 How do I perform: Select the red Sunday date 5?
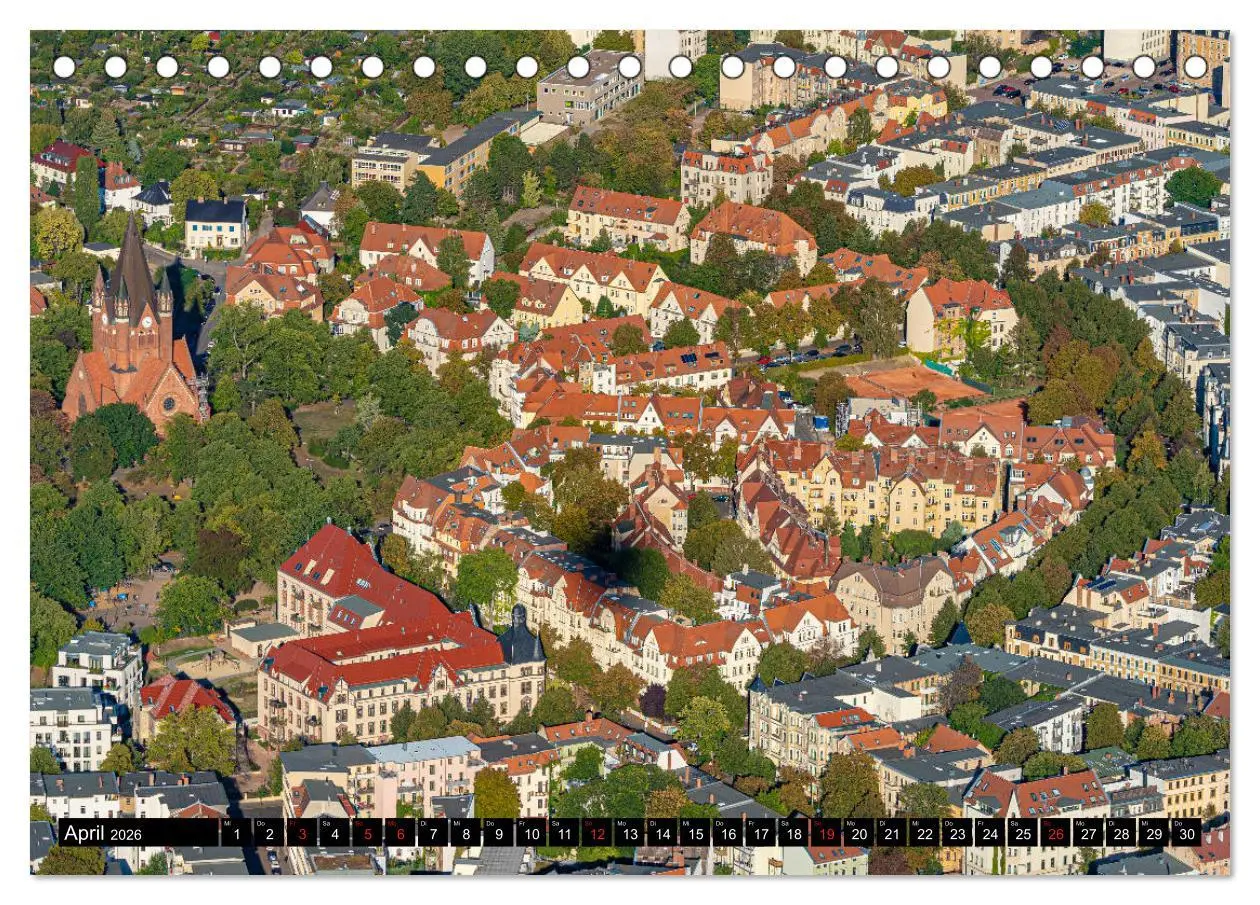click(x=367, y=833)
